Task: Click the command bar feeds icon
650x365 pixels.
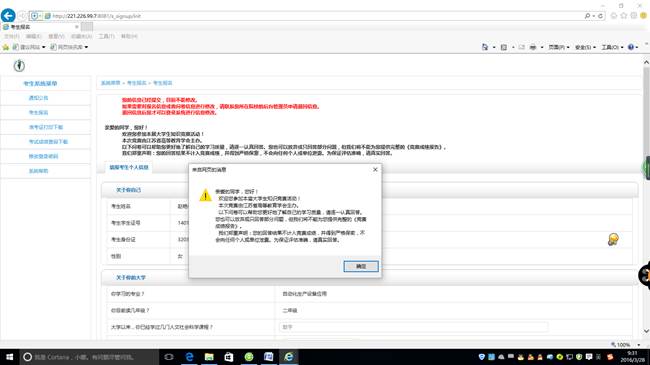Action: coord(504,47)
